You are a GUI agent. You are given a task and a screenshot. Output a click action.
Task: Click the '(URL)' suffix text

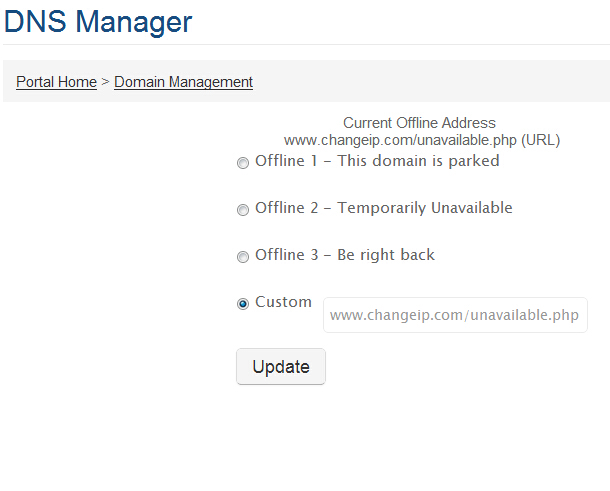coord(540,140)
